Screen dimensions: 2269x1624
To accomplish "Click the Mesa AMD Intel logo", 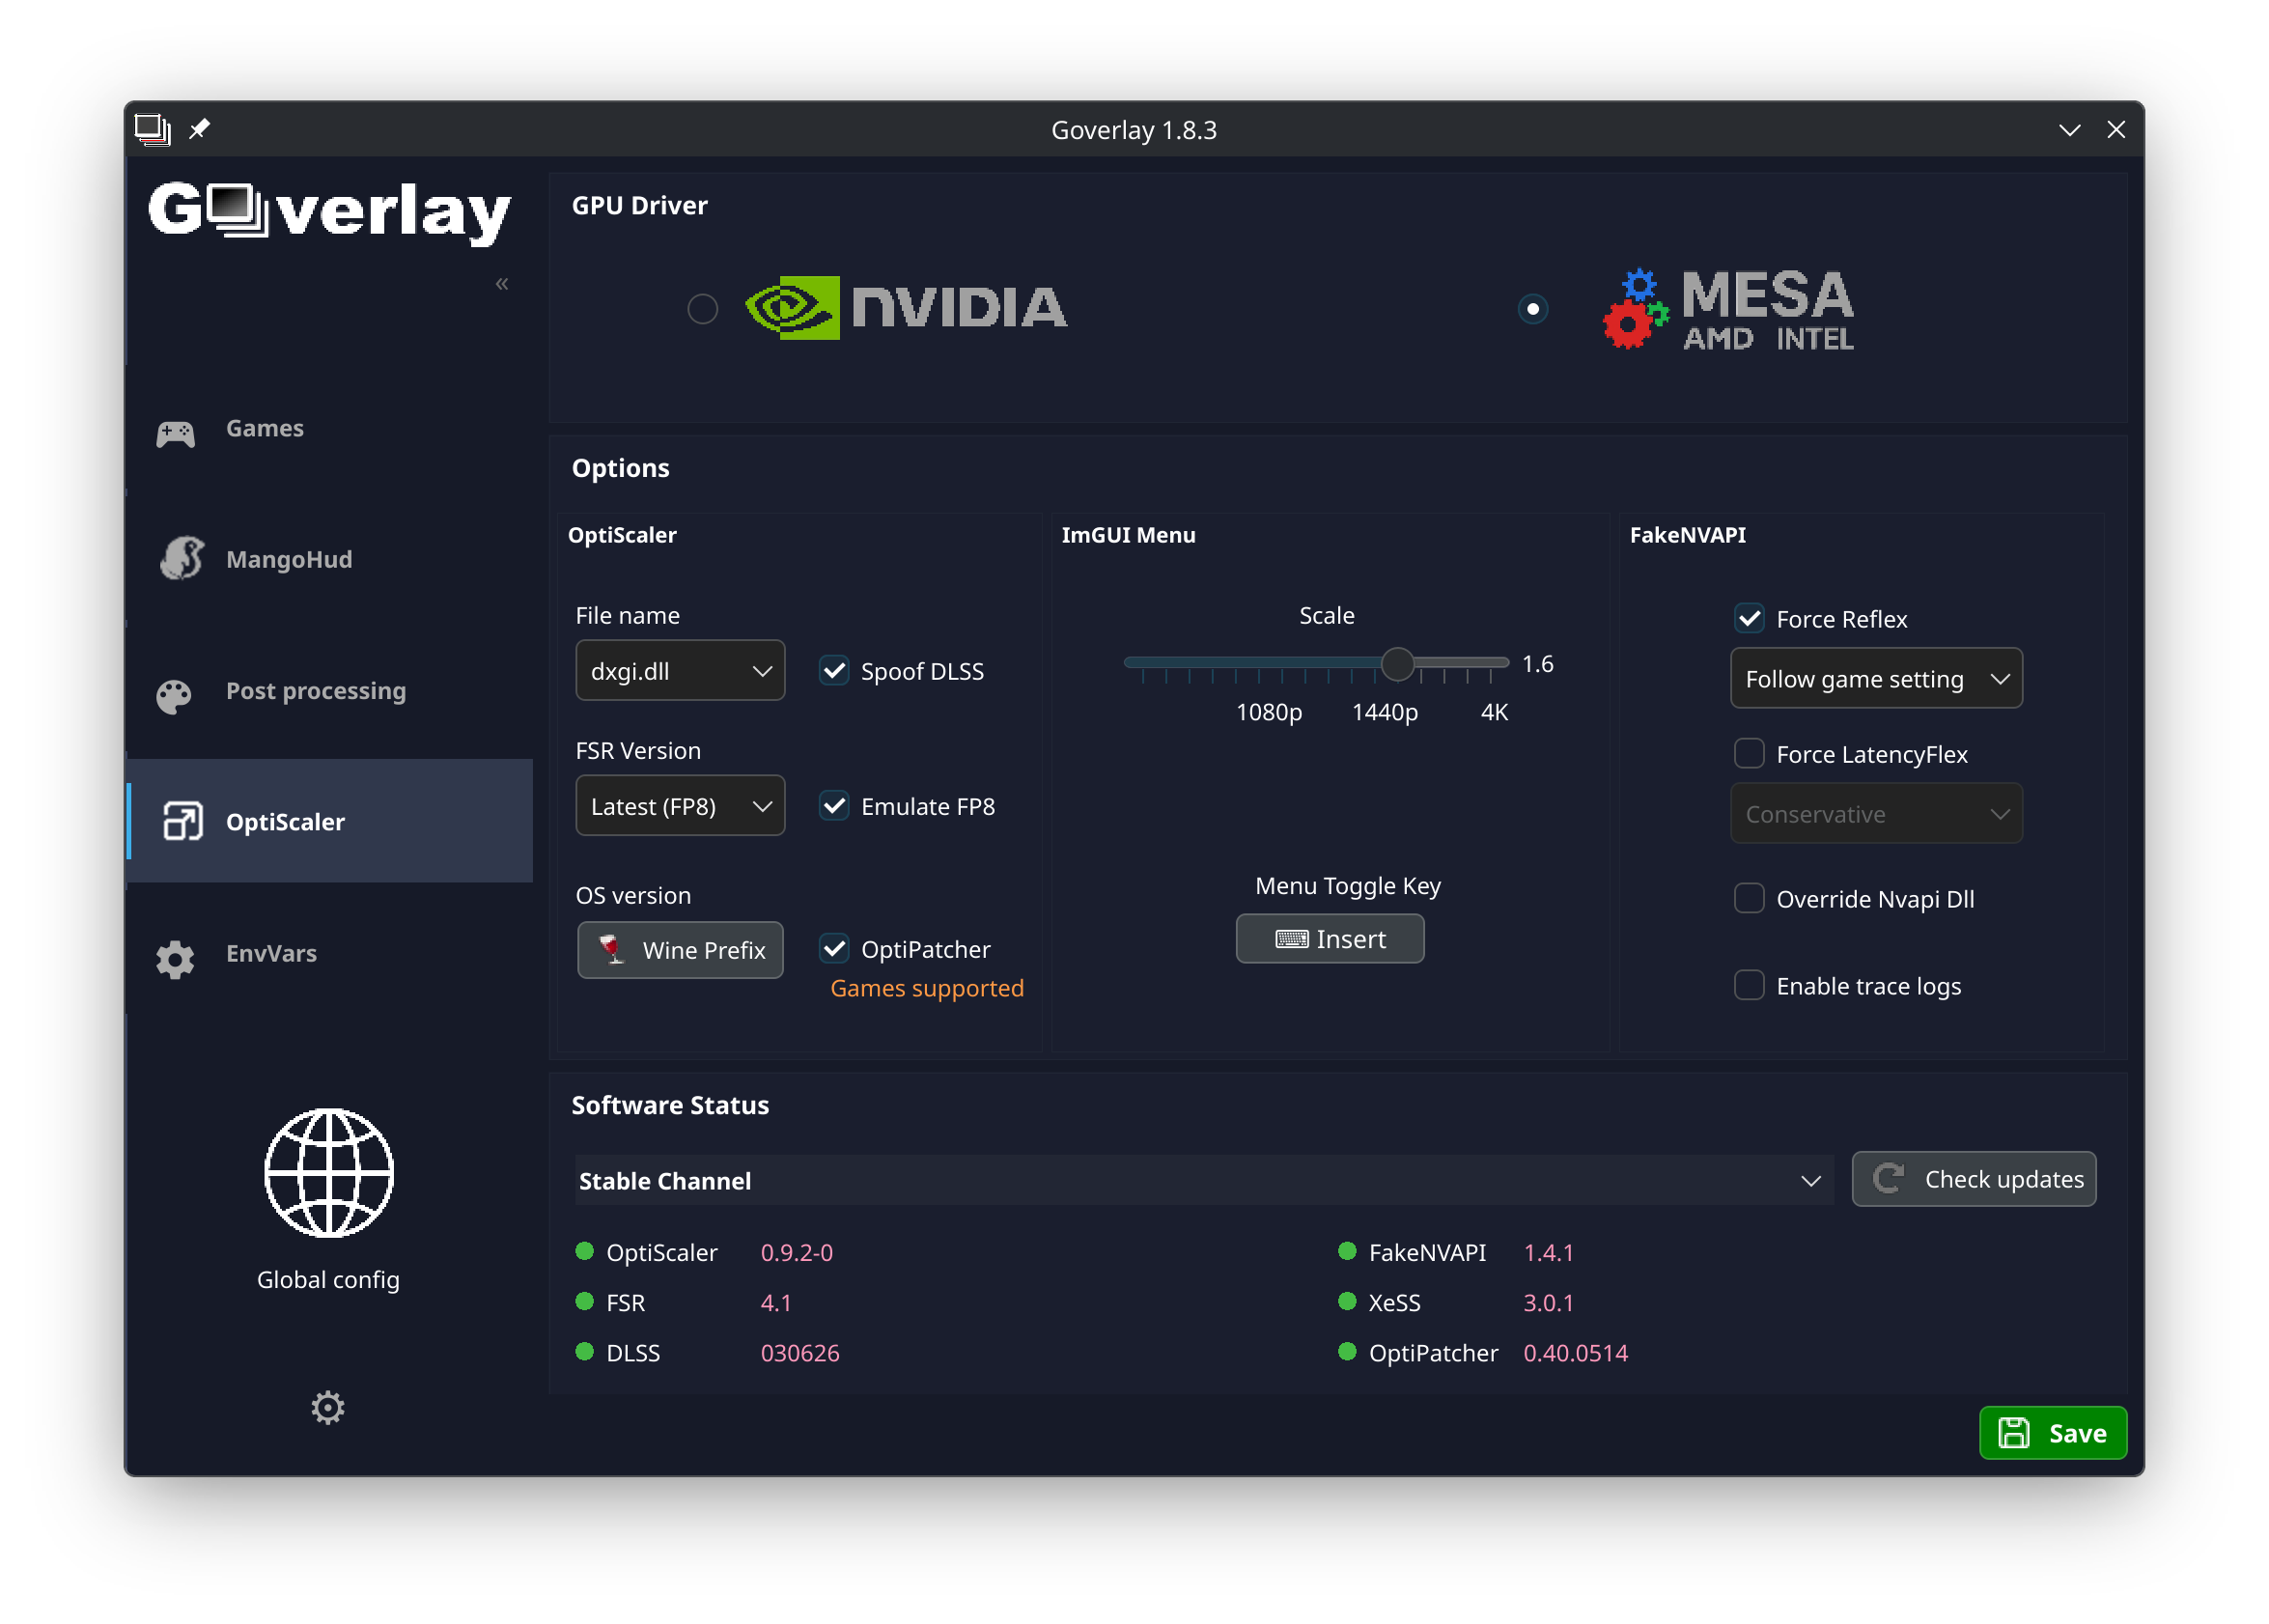I will click(x=1728, y=308).
